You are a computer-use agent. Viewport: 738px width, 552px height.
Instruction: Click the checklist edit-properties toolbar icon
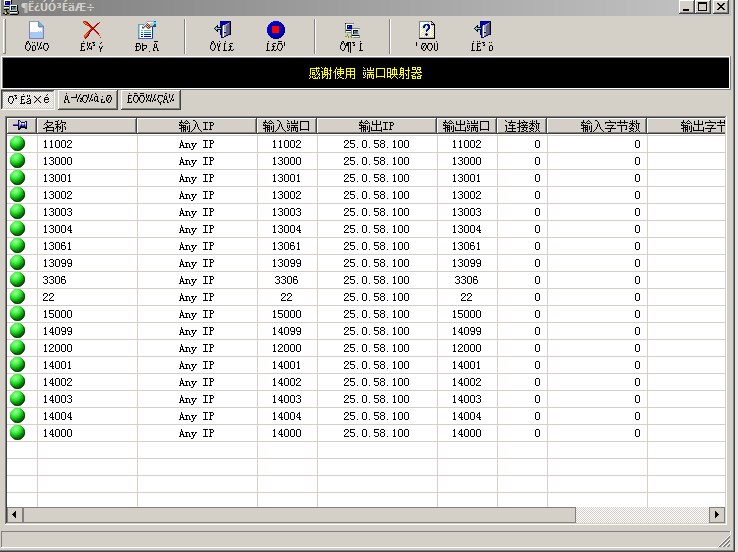click(x=147, y=30)
